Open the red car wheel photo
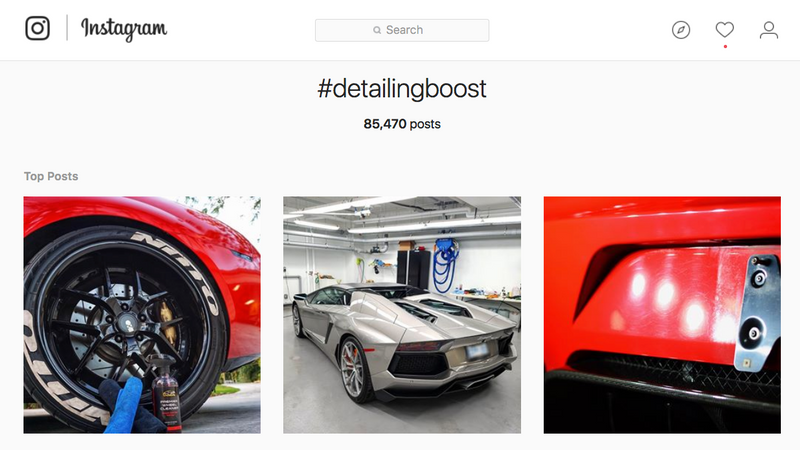Viewport: 800px width, 450px height. tap(142, 315)
